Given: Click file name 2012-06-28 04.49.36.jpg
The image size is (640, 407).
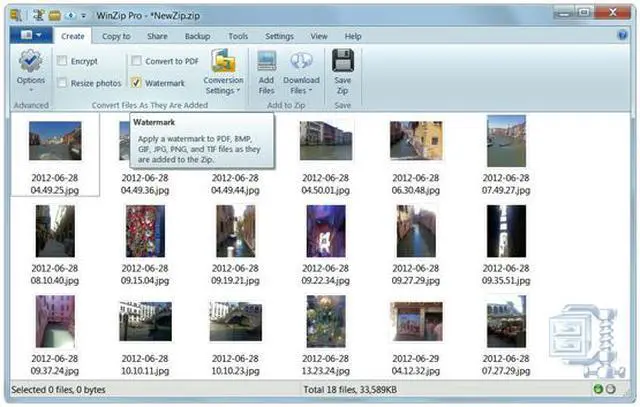Looking at the screenshot, I should [145, 184].
